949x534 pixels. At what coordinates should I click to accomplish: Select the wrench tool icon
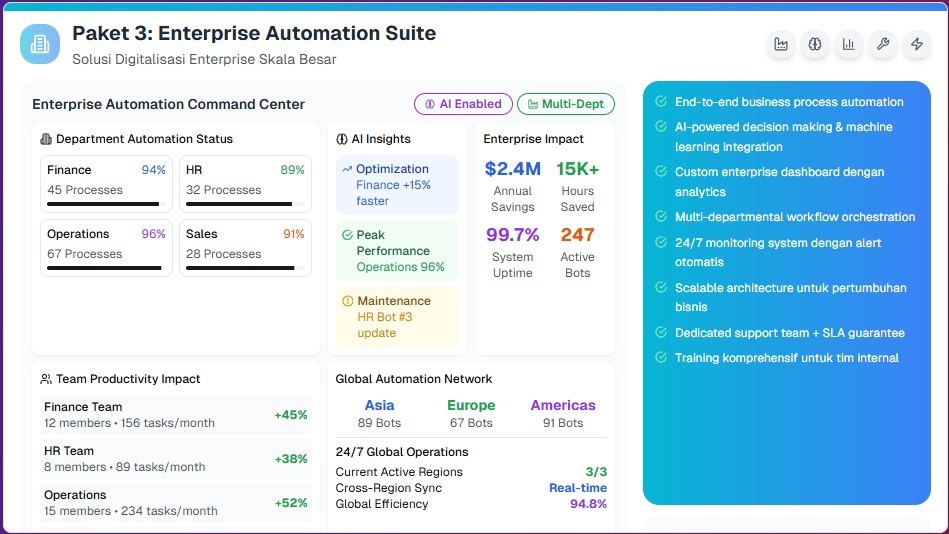coord(882,45)
